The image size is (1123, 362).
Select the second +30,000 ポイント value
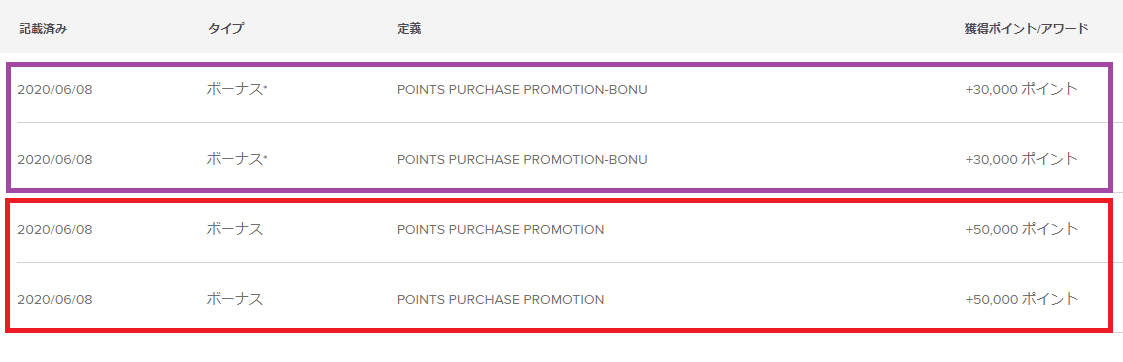[x=1021, y=159]
